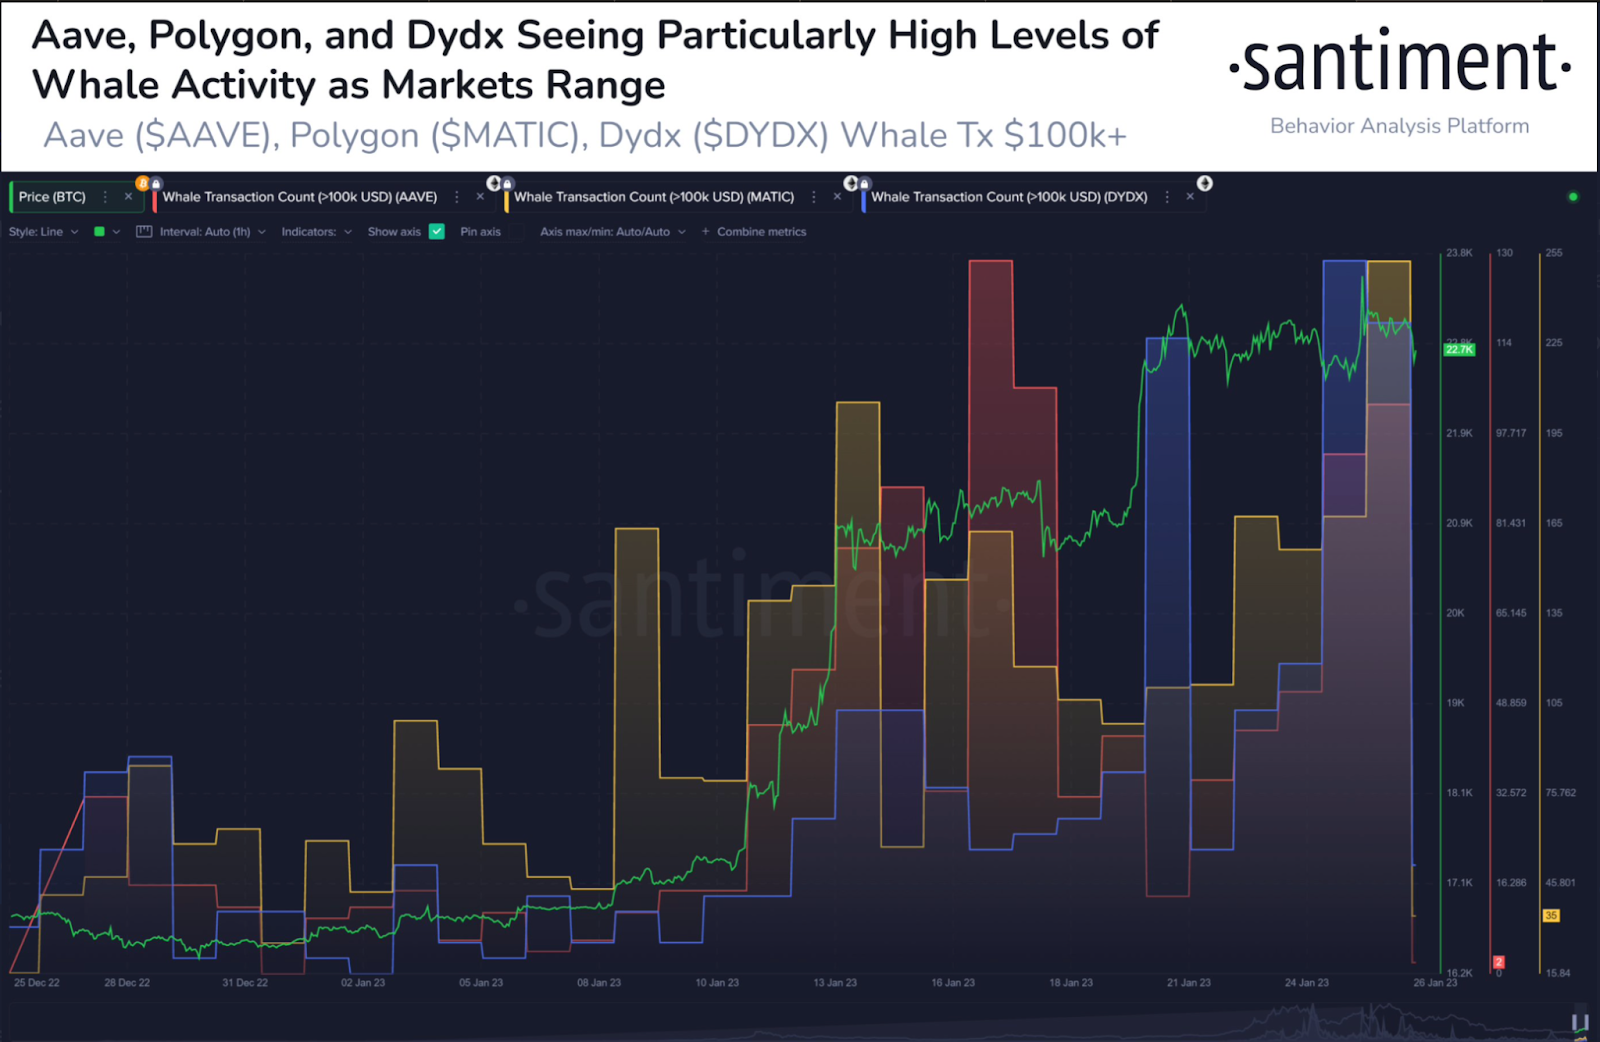
Task: Click the lock icon next to the Price (BTC) tab
Action: pyautogui.click(x=157, y=184)
